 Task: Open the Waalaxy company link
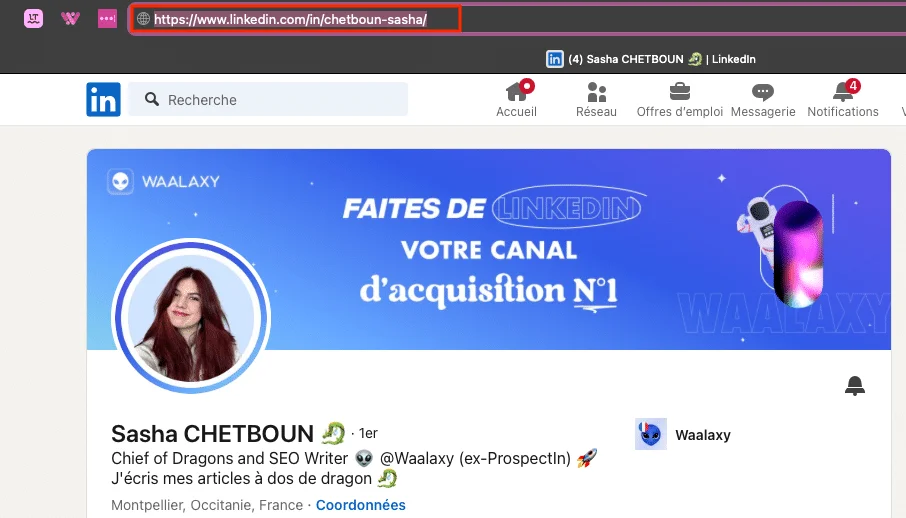[x=703, y=435]
